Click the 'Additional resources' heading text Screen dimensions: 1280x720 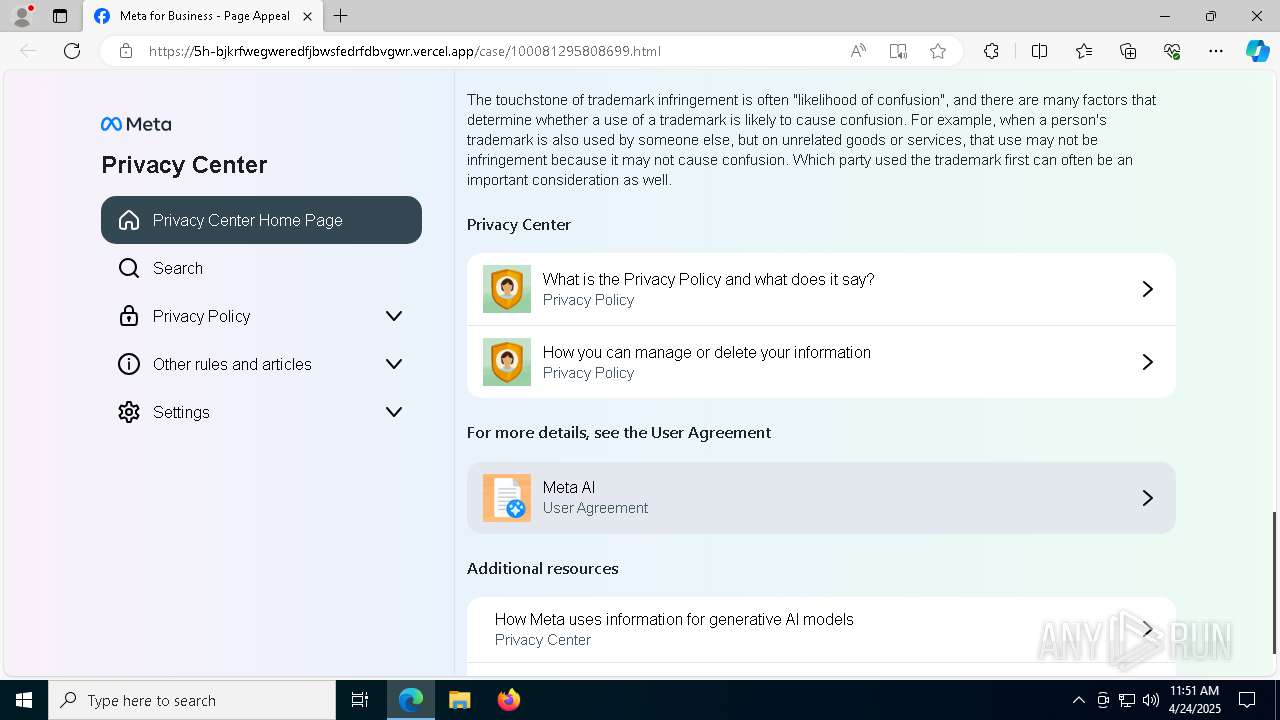coord(543,569)
